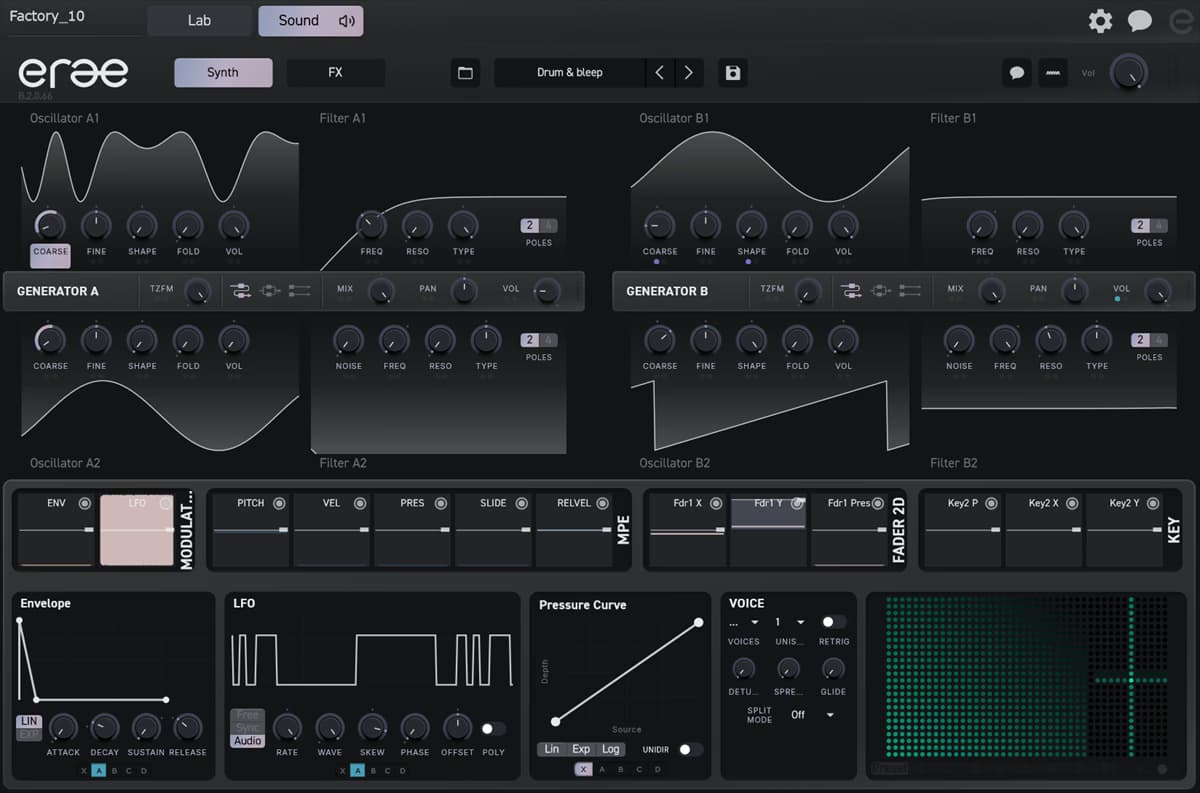Click the upper endpoint of the Pressure Curve
This screenshot has width=1200, height=793.
[x=698, y=623]
